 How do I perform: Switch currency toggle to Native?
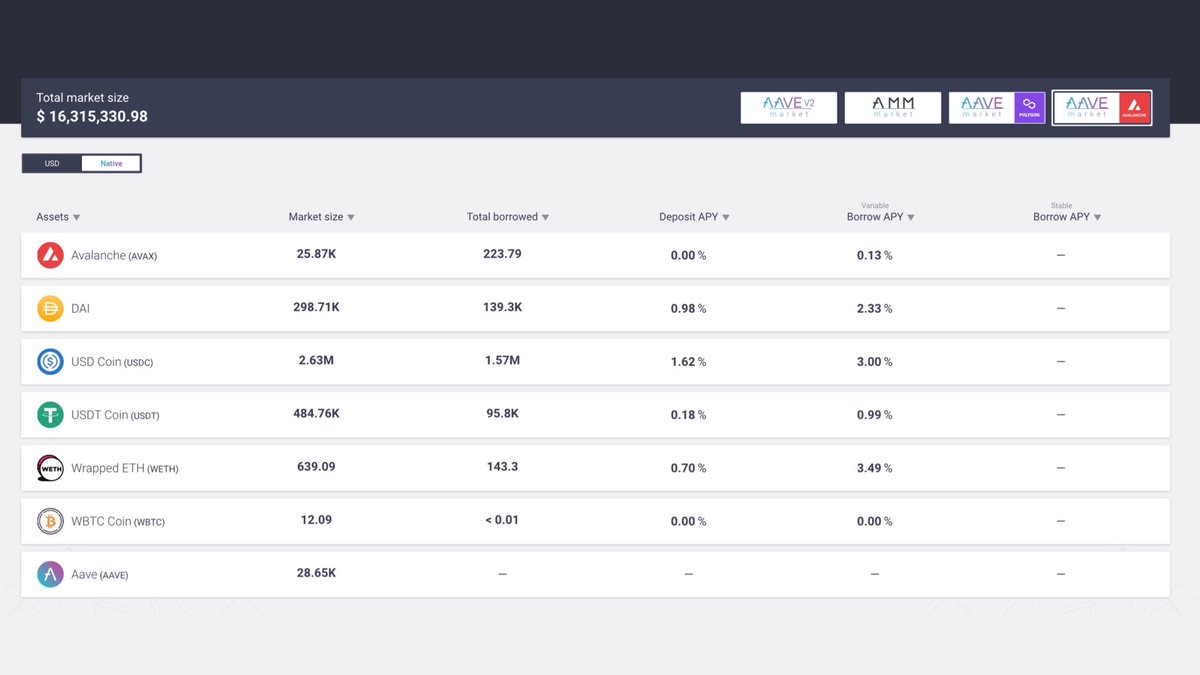click(111, 163)
